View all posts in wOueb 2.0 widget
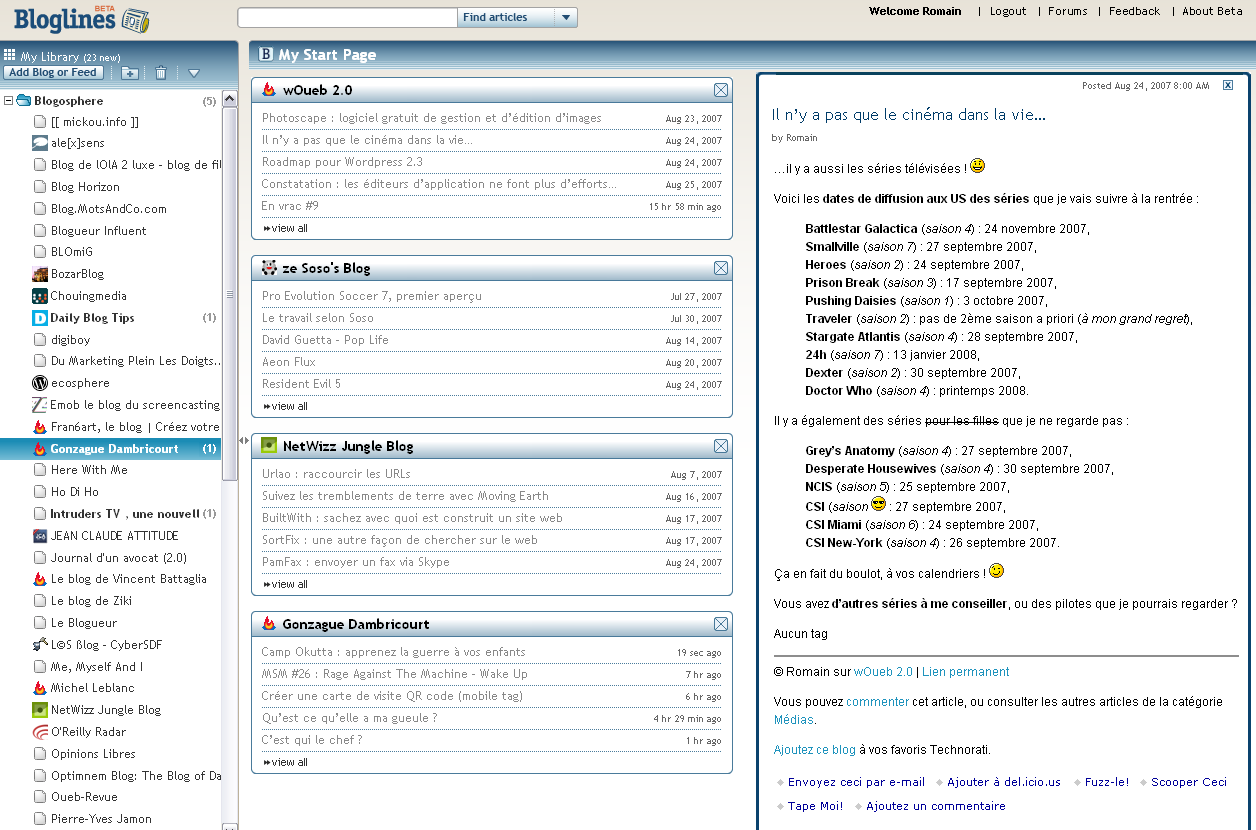The image size is (1256, 830). tap(285, 228)
